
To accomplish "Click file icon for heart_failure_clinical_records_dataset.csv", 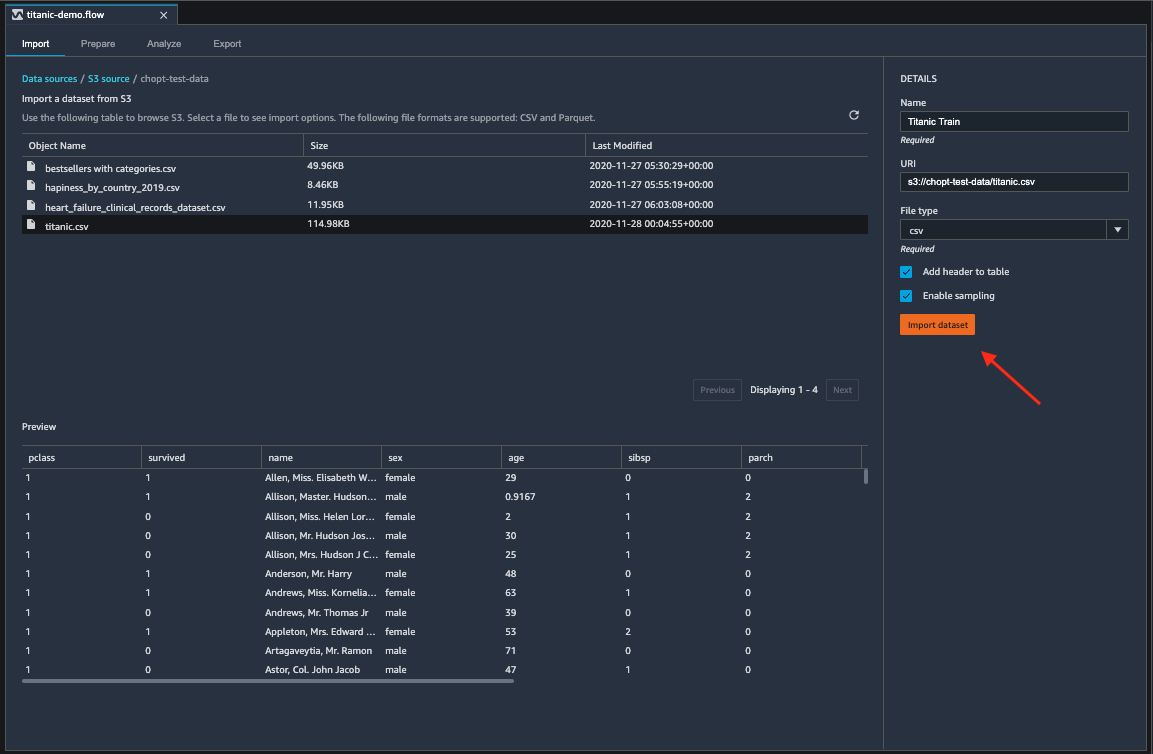I will pyautogui.click(x=32, y=206).
